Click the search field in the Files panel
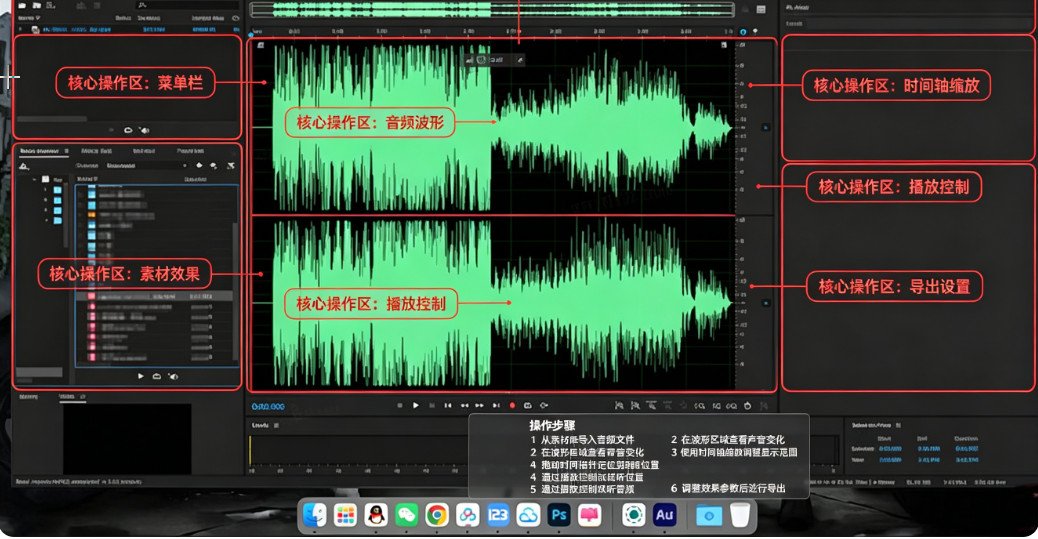This screenshot has height=539, width=1038. [x=189, y=5]
